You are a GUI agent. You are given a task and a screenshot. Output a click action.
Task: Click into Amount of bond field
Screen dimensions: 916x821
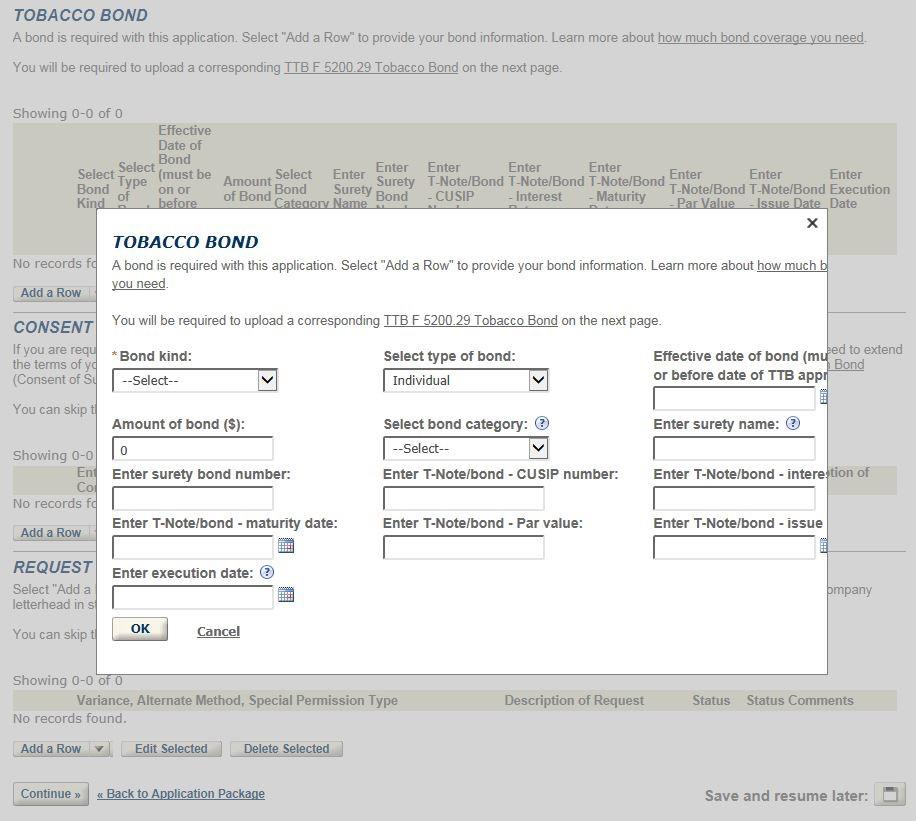(x=192, y=450)
